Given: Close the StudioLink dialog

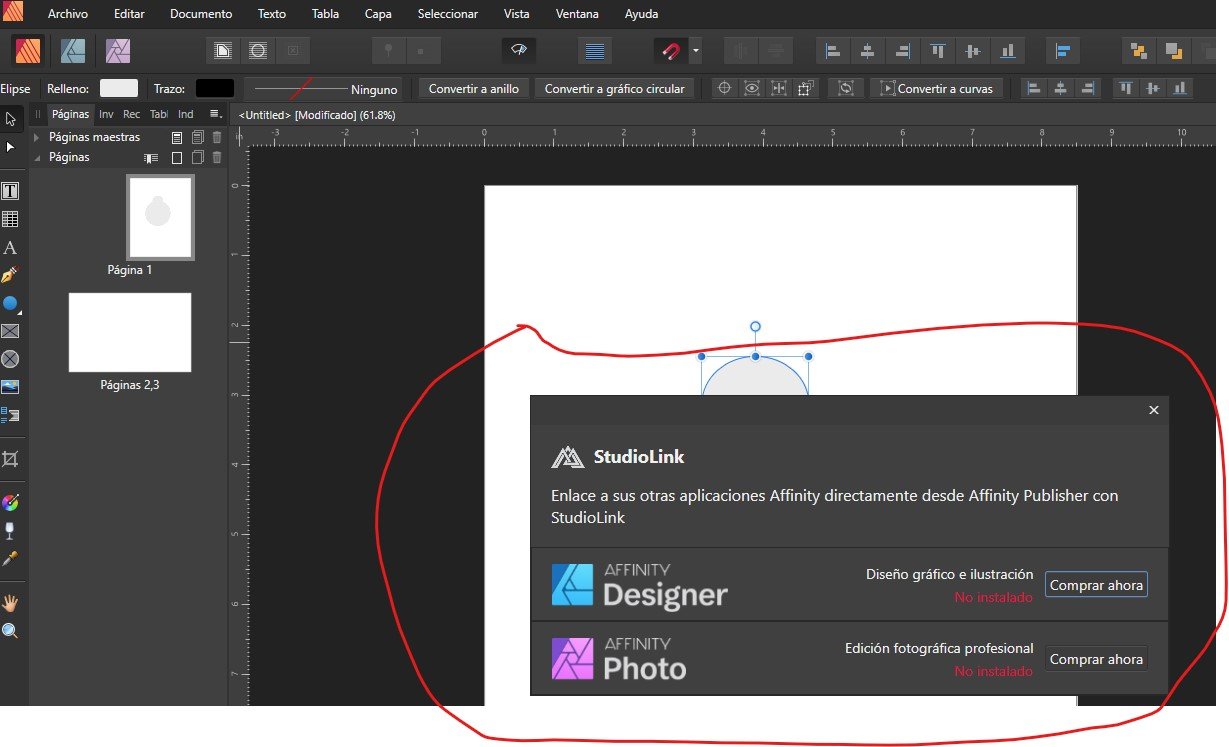Looking at the screenshot, I should (x=1154, y=410).
